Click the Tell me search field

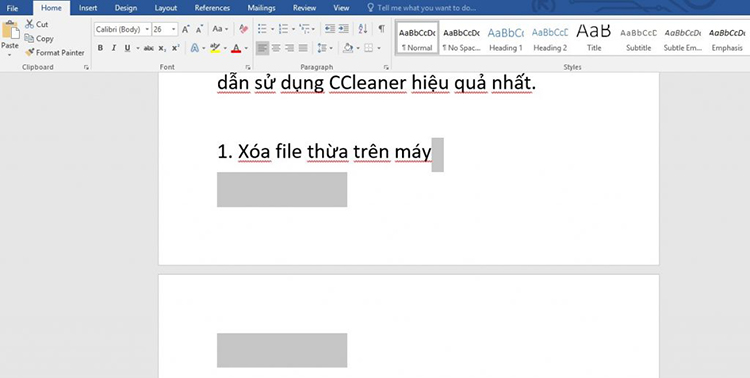(426, 8)
